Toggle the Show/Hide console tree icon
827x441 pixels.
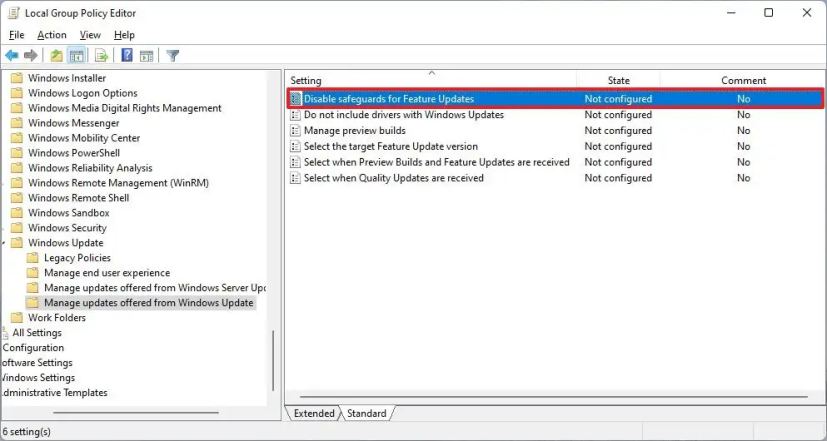pos(77,55)
